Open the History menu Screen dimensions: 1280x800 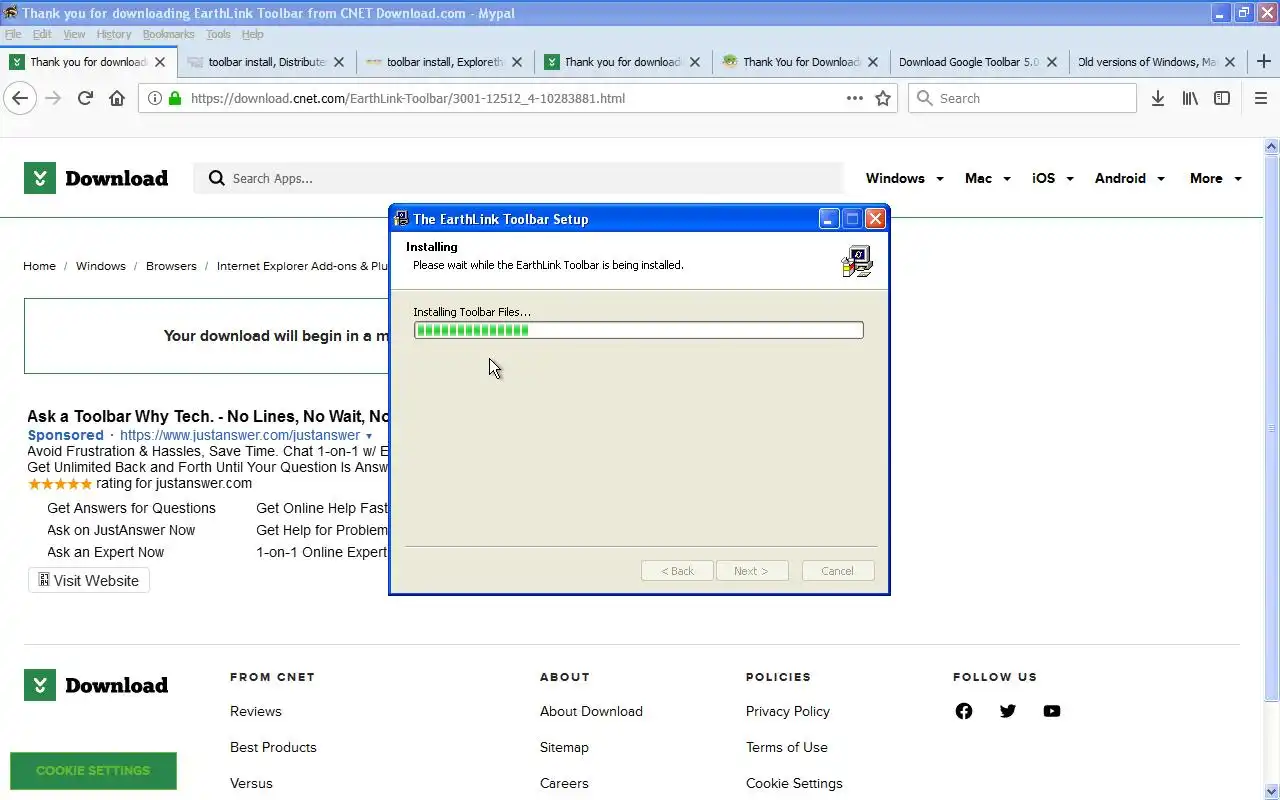coord(114,34)
